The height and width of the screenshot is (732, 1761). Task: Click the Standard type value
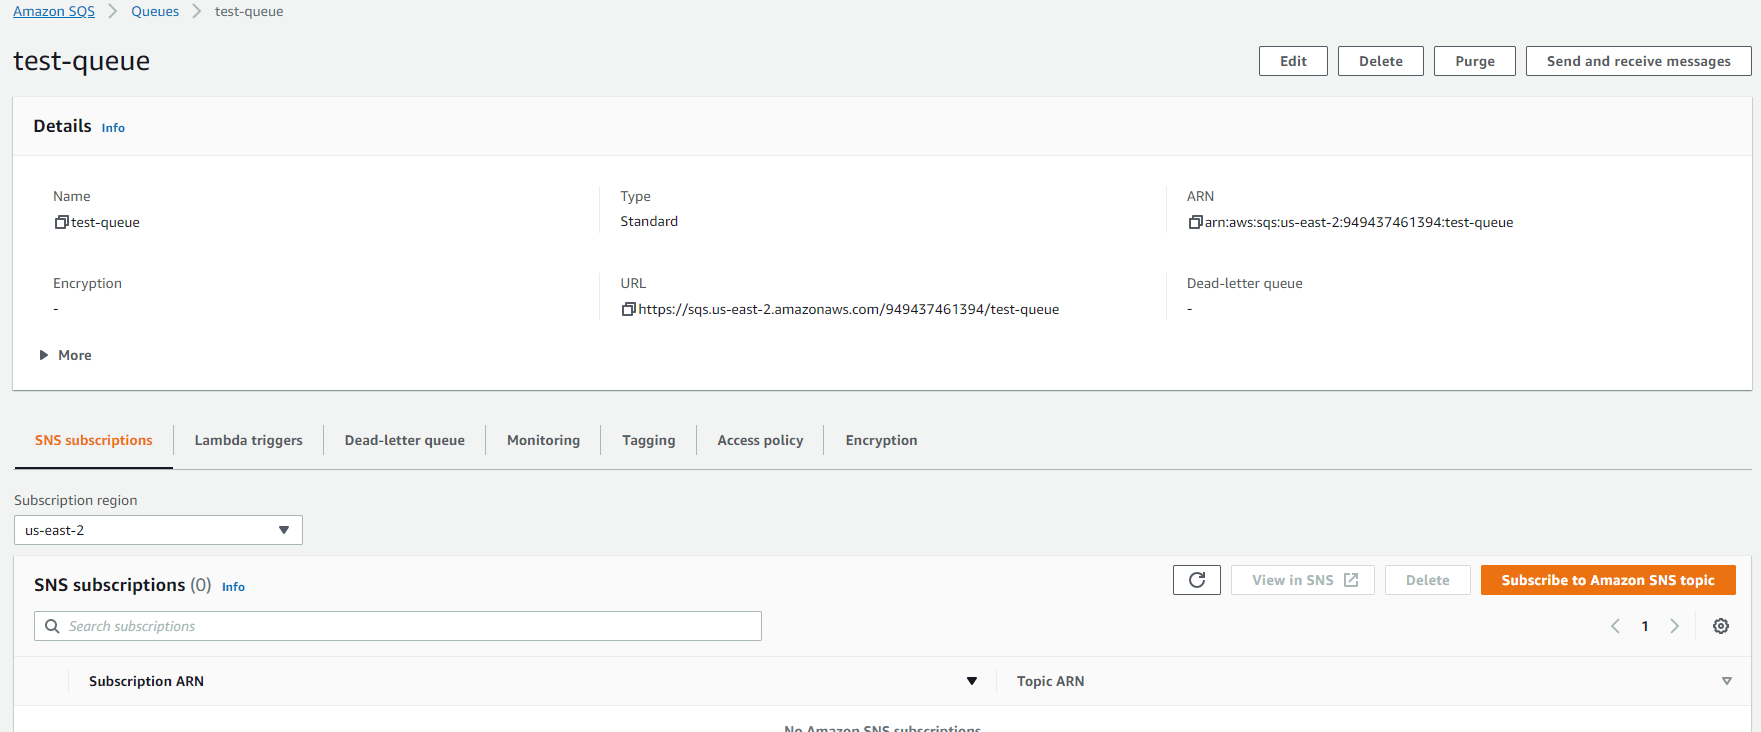point(649,221)
